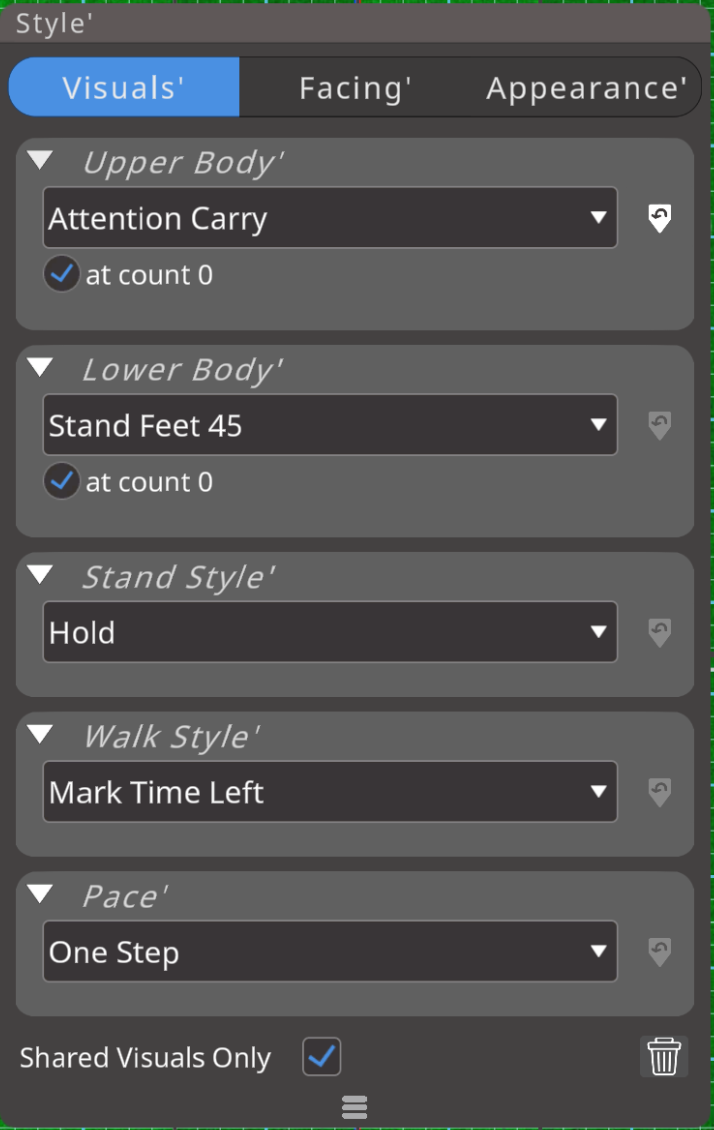Toggle Lower Body 'at count 0' checkbox
714x1130 pixels.
[x=62, y=482]
